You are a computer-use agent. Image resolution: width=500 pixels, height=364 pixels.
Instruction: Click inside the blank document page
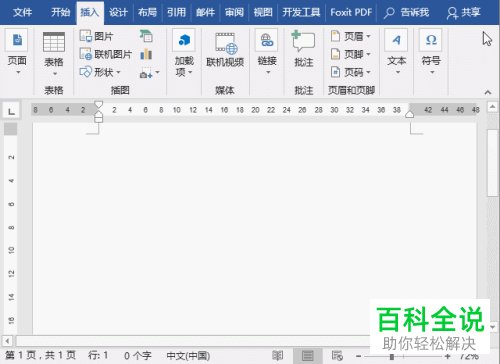(x=254, y=227)
